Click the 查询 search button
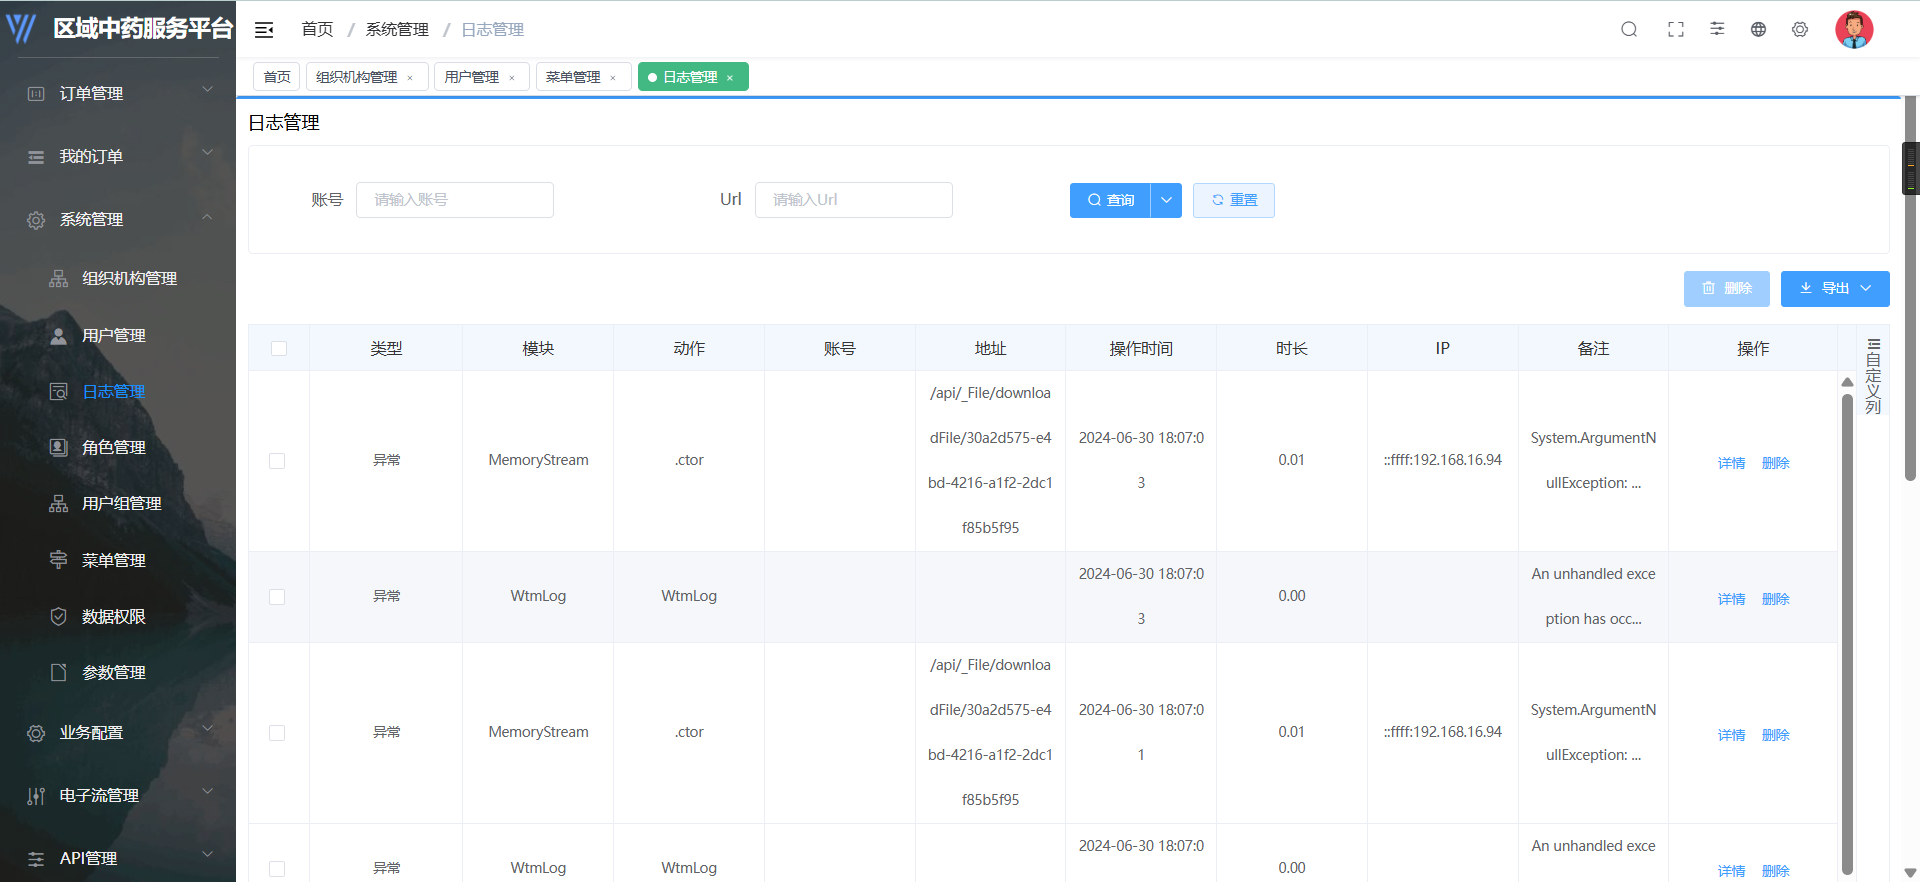This screenshot has height=882, width=1920. click(1110, 200)
